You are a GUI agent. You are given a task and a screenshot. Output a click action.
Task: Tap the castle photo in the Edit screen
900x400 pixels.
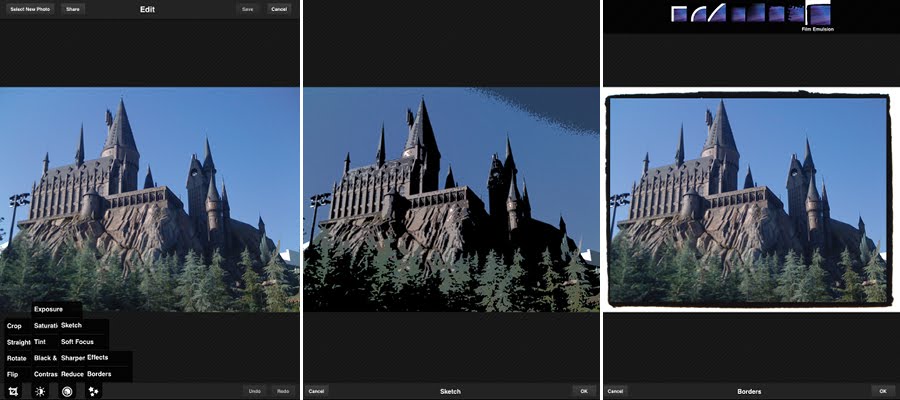[x=150, y=199]
